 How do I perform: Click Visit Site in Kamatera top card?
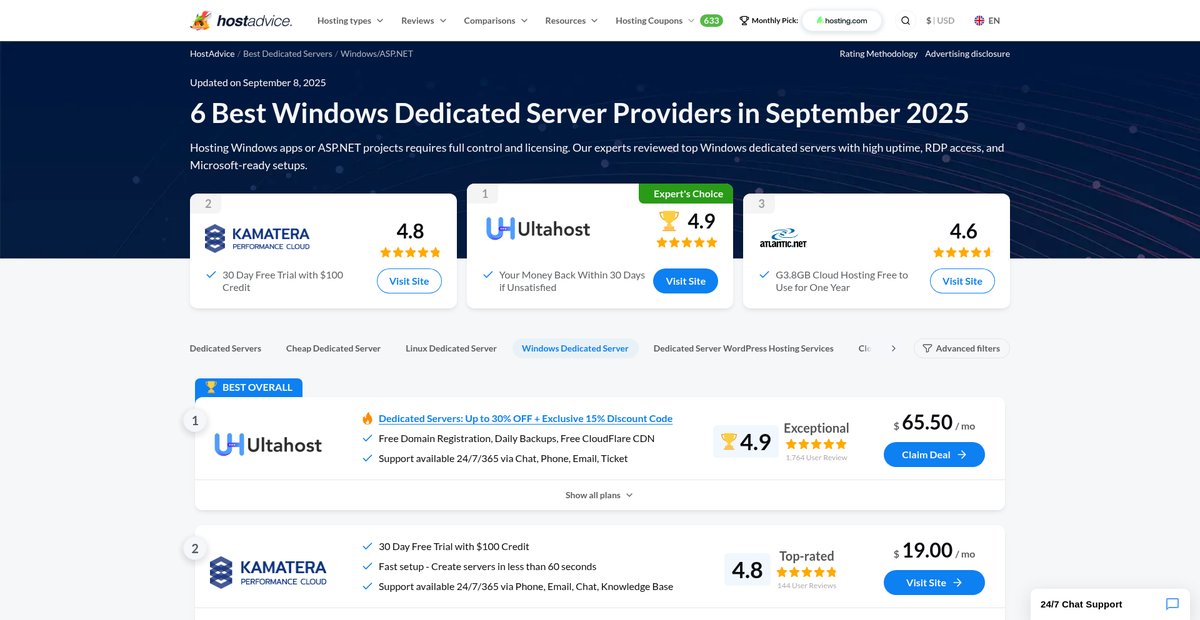(x=409, y=281)
